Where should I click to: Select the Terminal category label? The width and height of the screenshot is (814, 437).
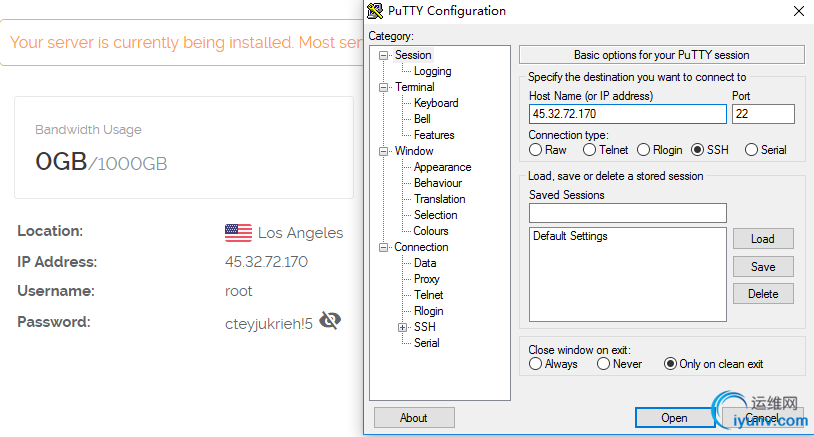(414, 87)
